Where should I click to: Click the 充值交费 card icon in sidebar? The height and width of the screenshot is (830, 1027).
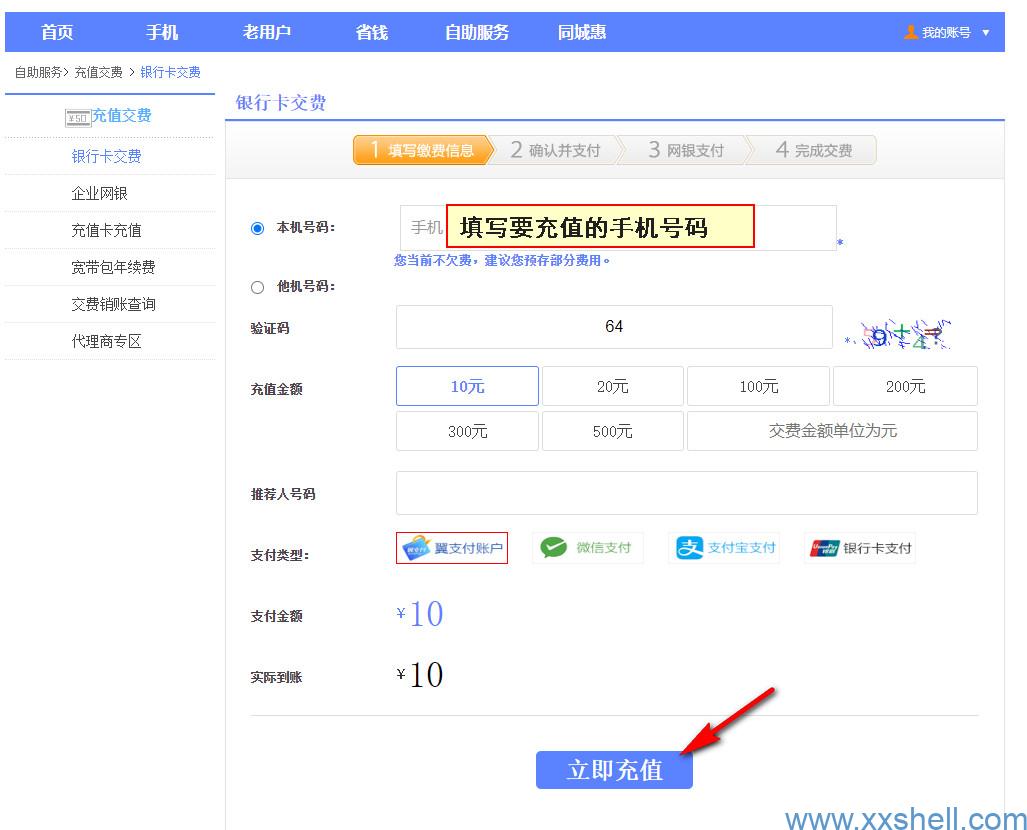tap(77, 118)
